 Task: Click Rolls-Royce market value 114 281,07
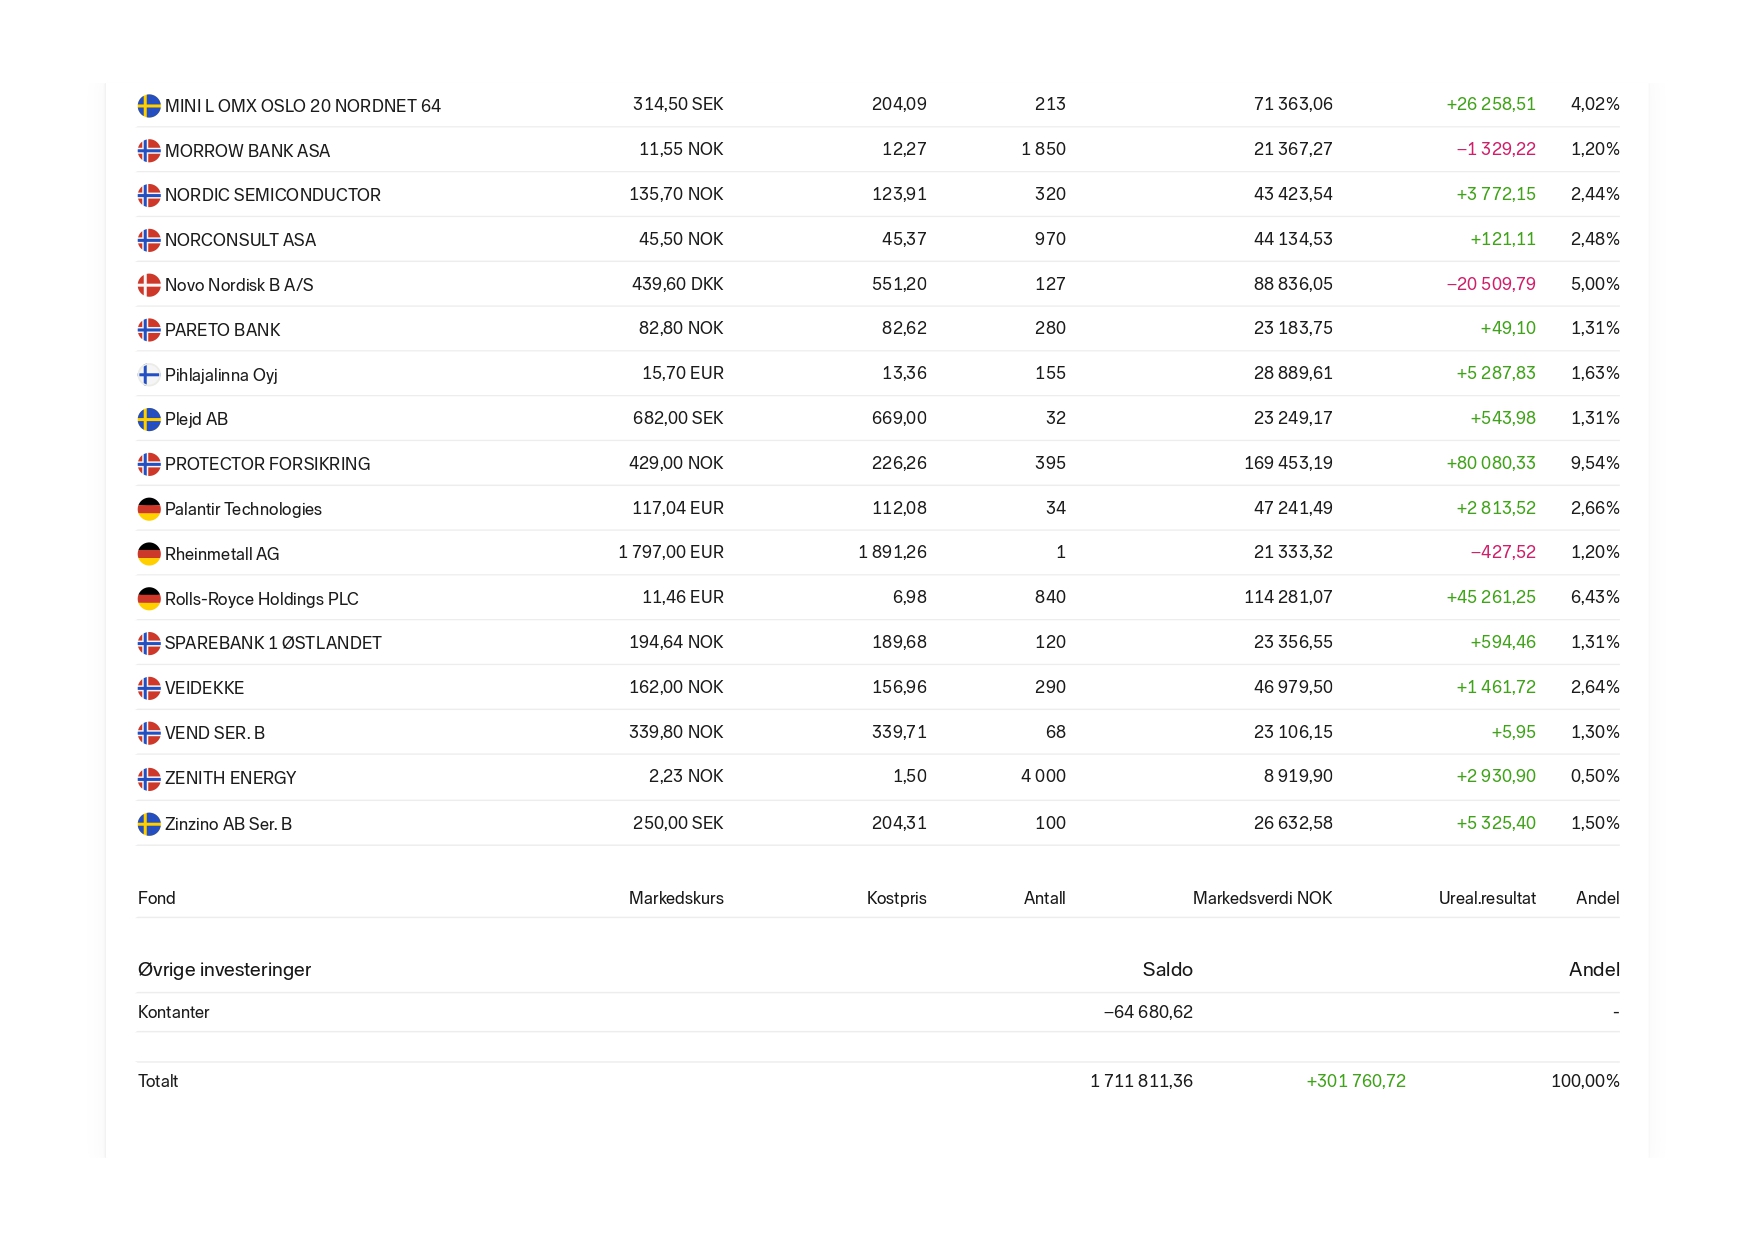pos(1288,597)
